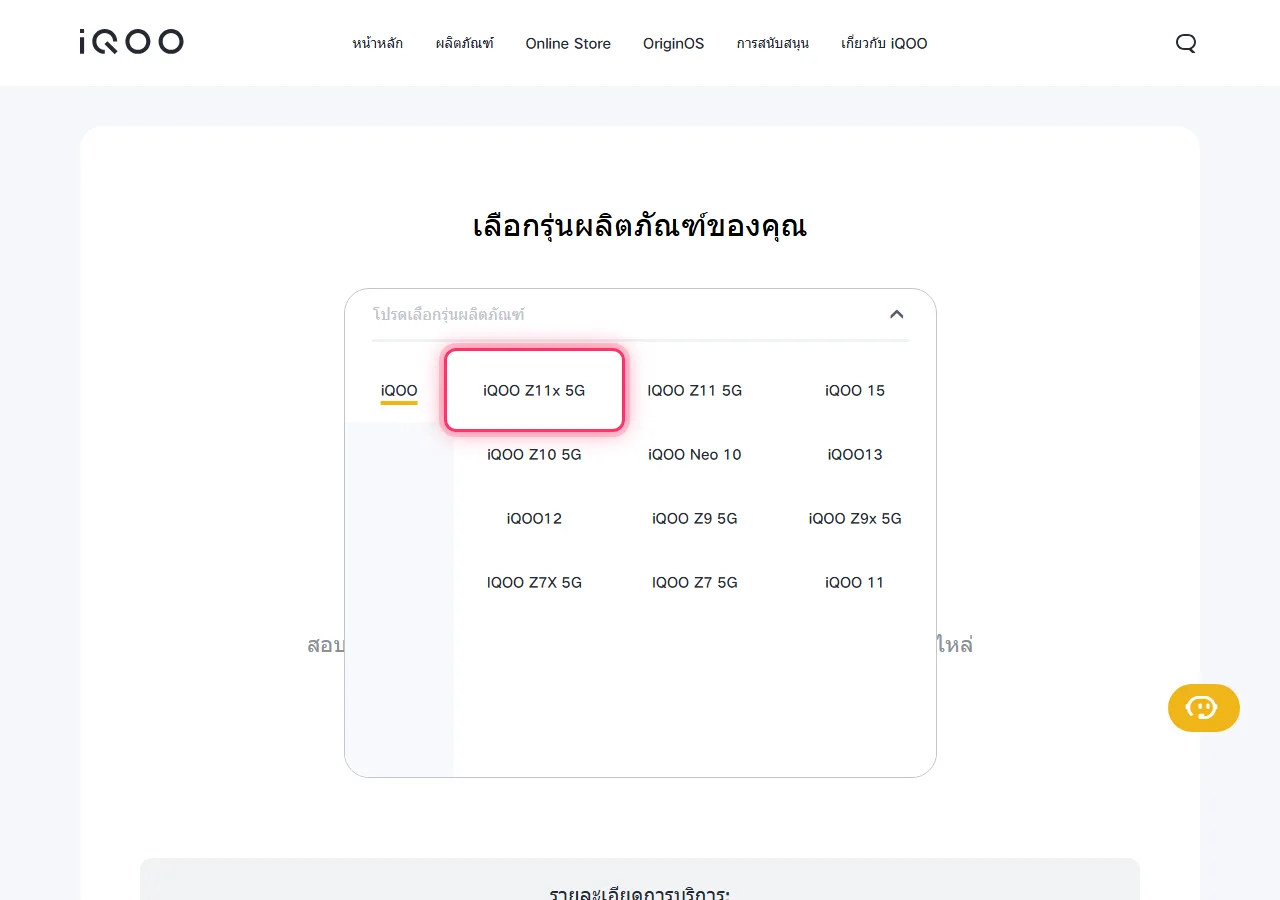Choose iQOO Z11 5G model
The image size is (1280, 900).
click(695, 391)
